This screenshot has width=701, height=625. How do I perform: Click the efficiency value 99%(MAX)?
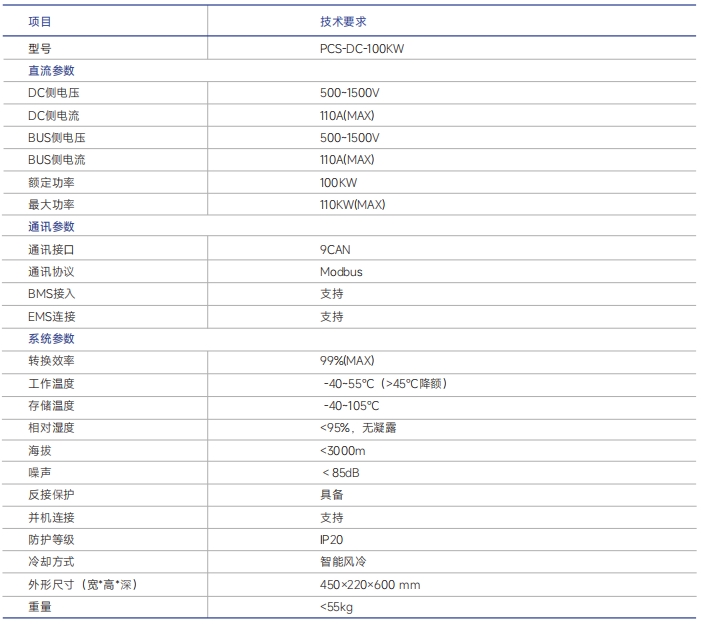point(347,361)
